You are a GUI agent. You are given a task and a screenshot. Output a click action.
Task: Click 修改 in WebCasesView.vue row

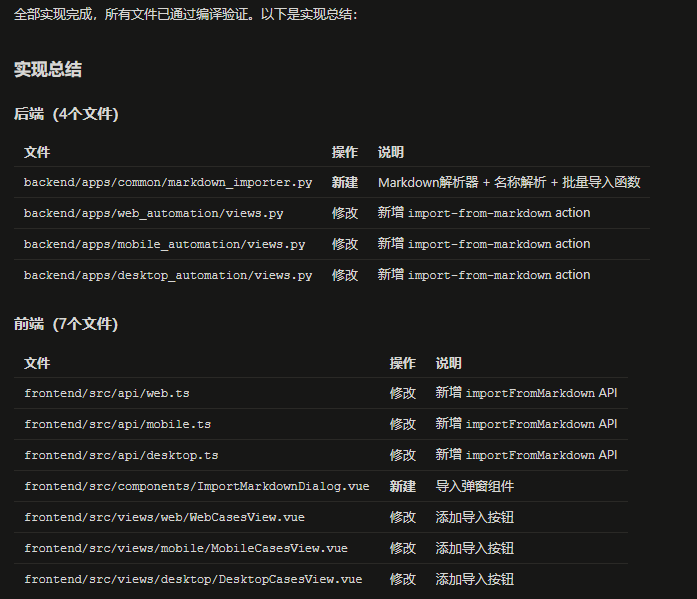(x=403, y=518)
